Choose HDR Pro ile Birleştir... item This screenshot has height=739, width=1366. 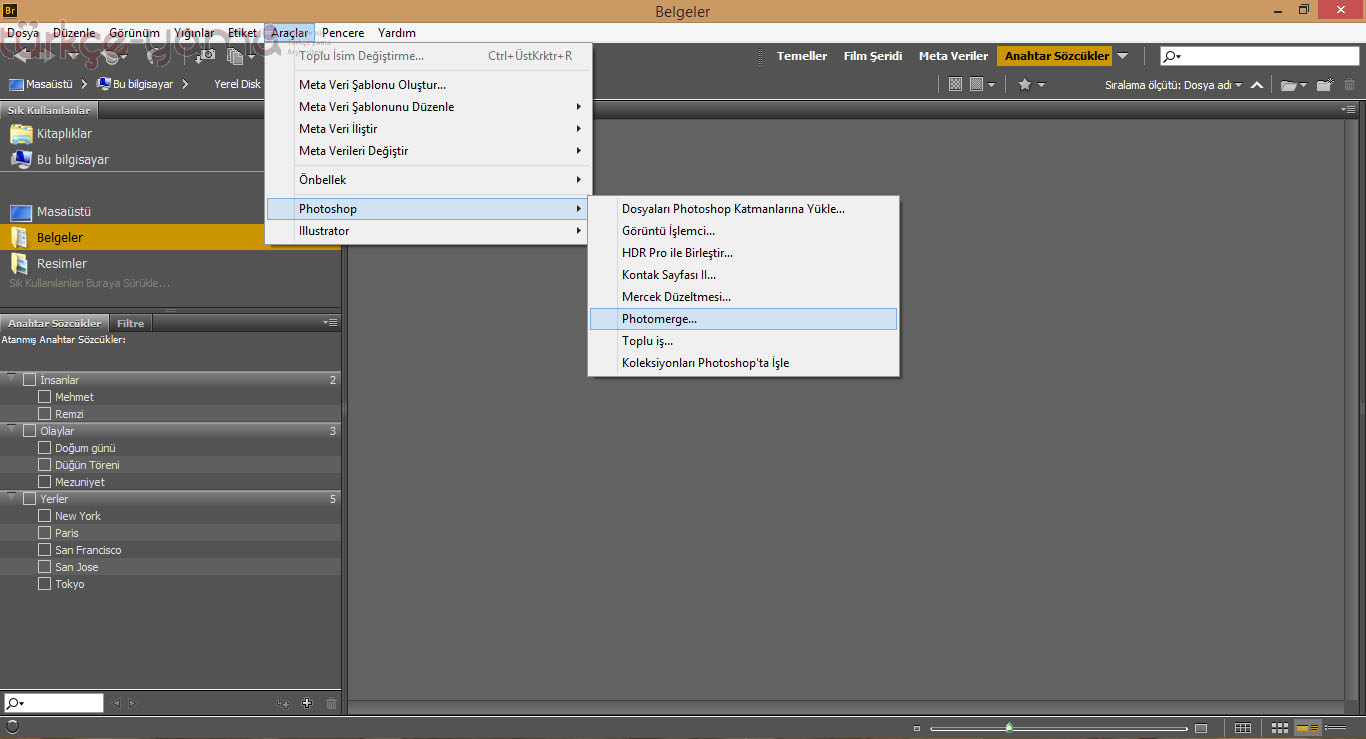coord(743,253)
